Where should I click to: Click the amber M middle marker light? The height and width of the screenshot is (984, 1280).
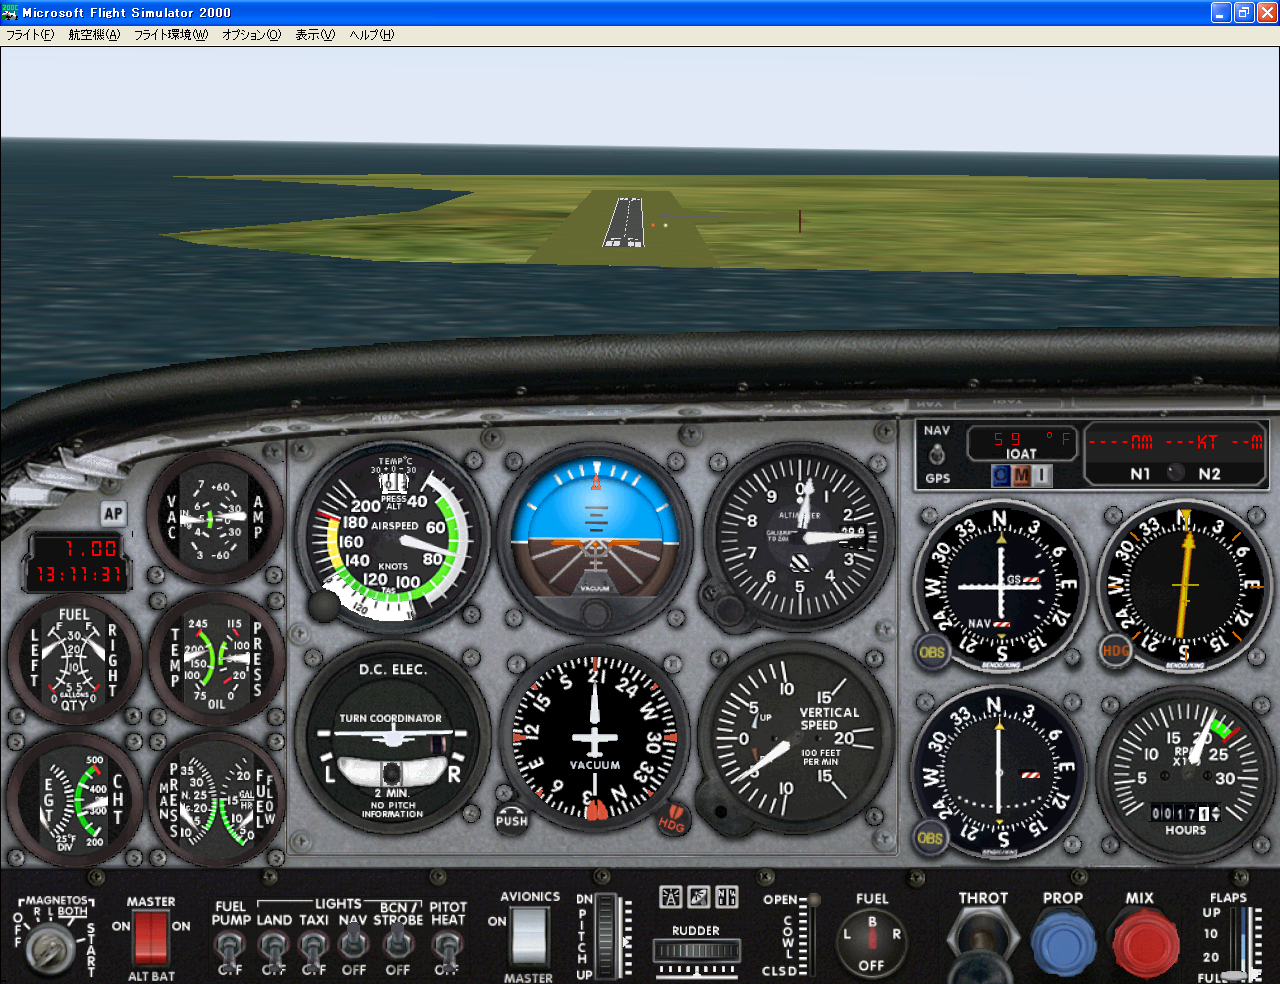(1021, 476)
